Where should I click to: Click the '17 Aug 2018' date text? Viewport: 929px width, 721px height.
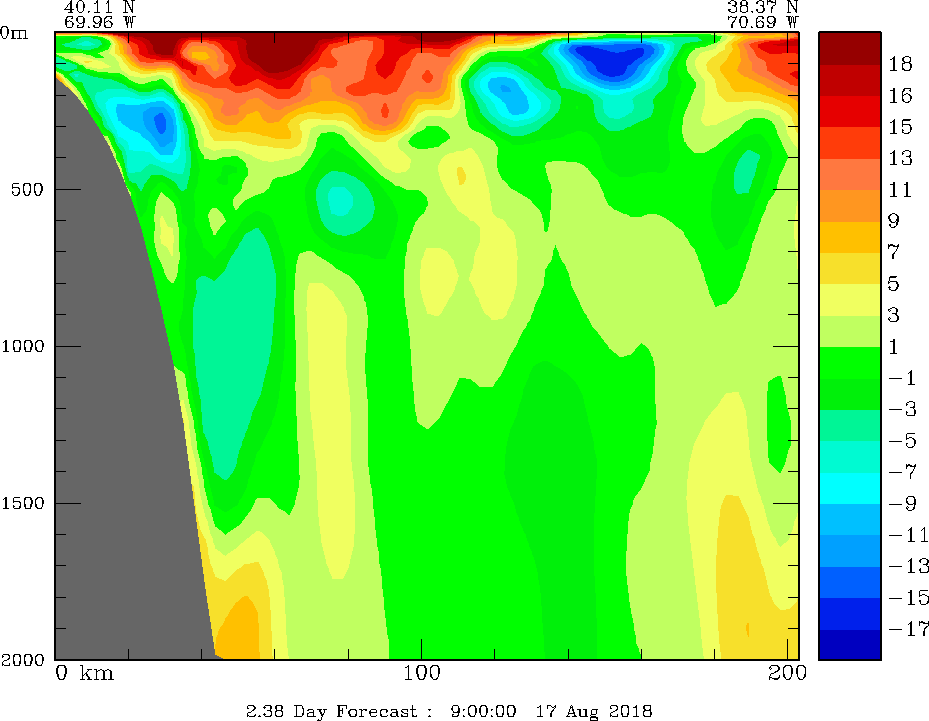tap(594, 711)
